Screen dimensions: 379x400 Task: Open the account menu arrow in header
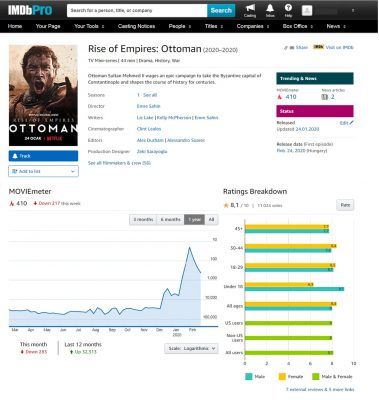(x=353, y=10)
